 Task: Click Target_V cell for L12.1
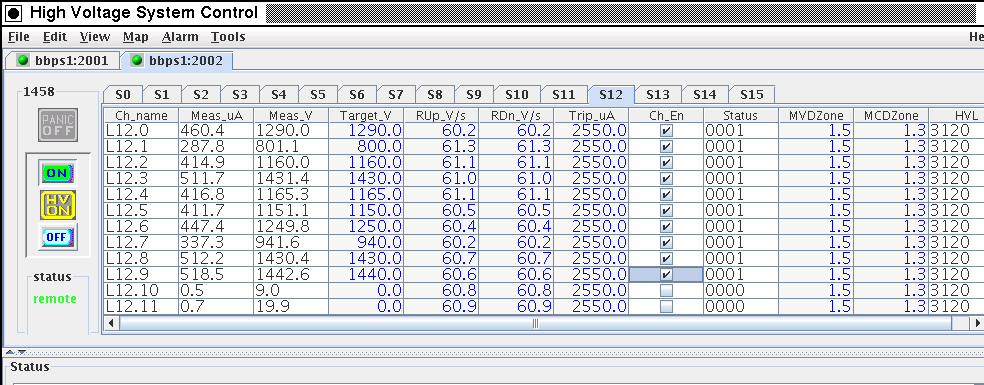(x=366, y=147)
